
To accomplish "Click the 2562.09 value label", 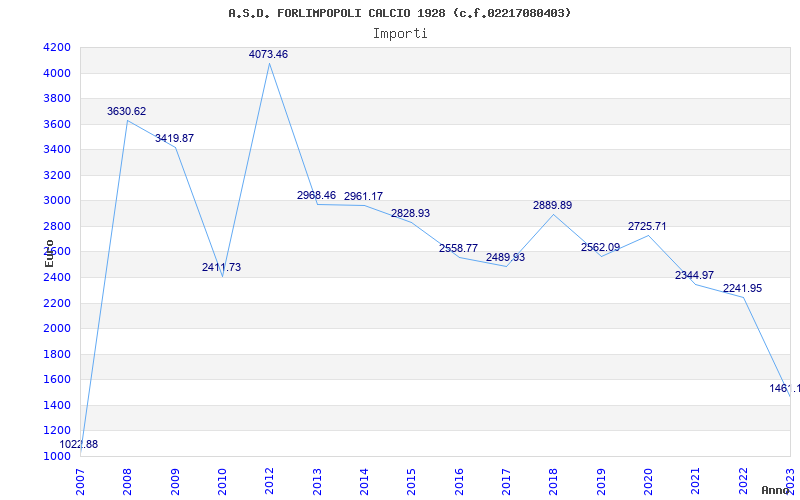I will 601,247.
